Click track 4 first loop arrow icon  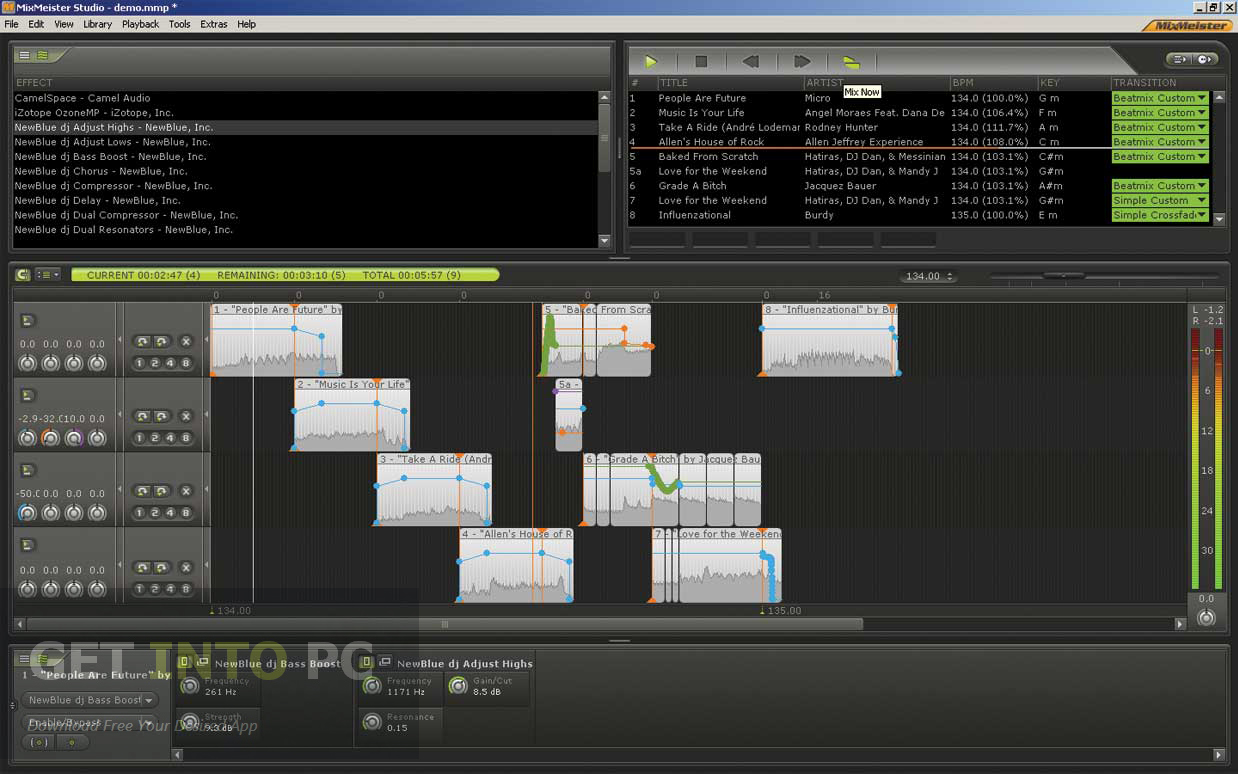(142, 566)
